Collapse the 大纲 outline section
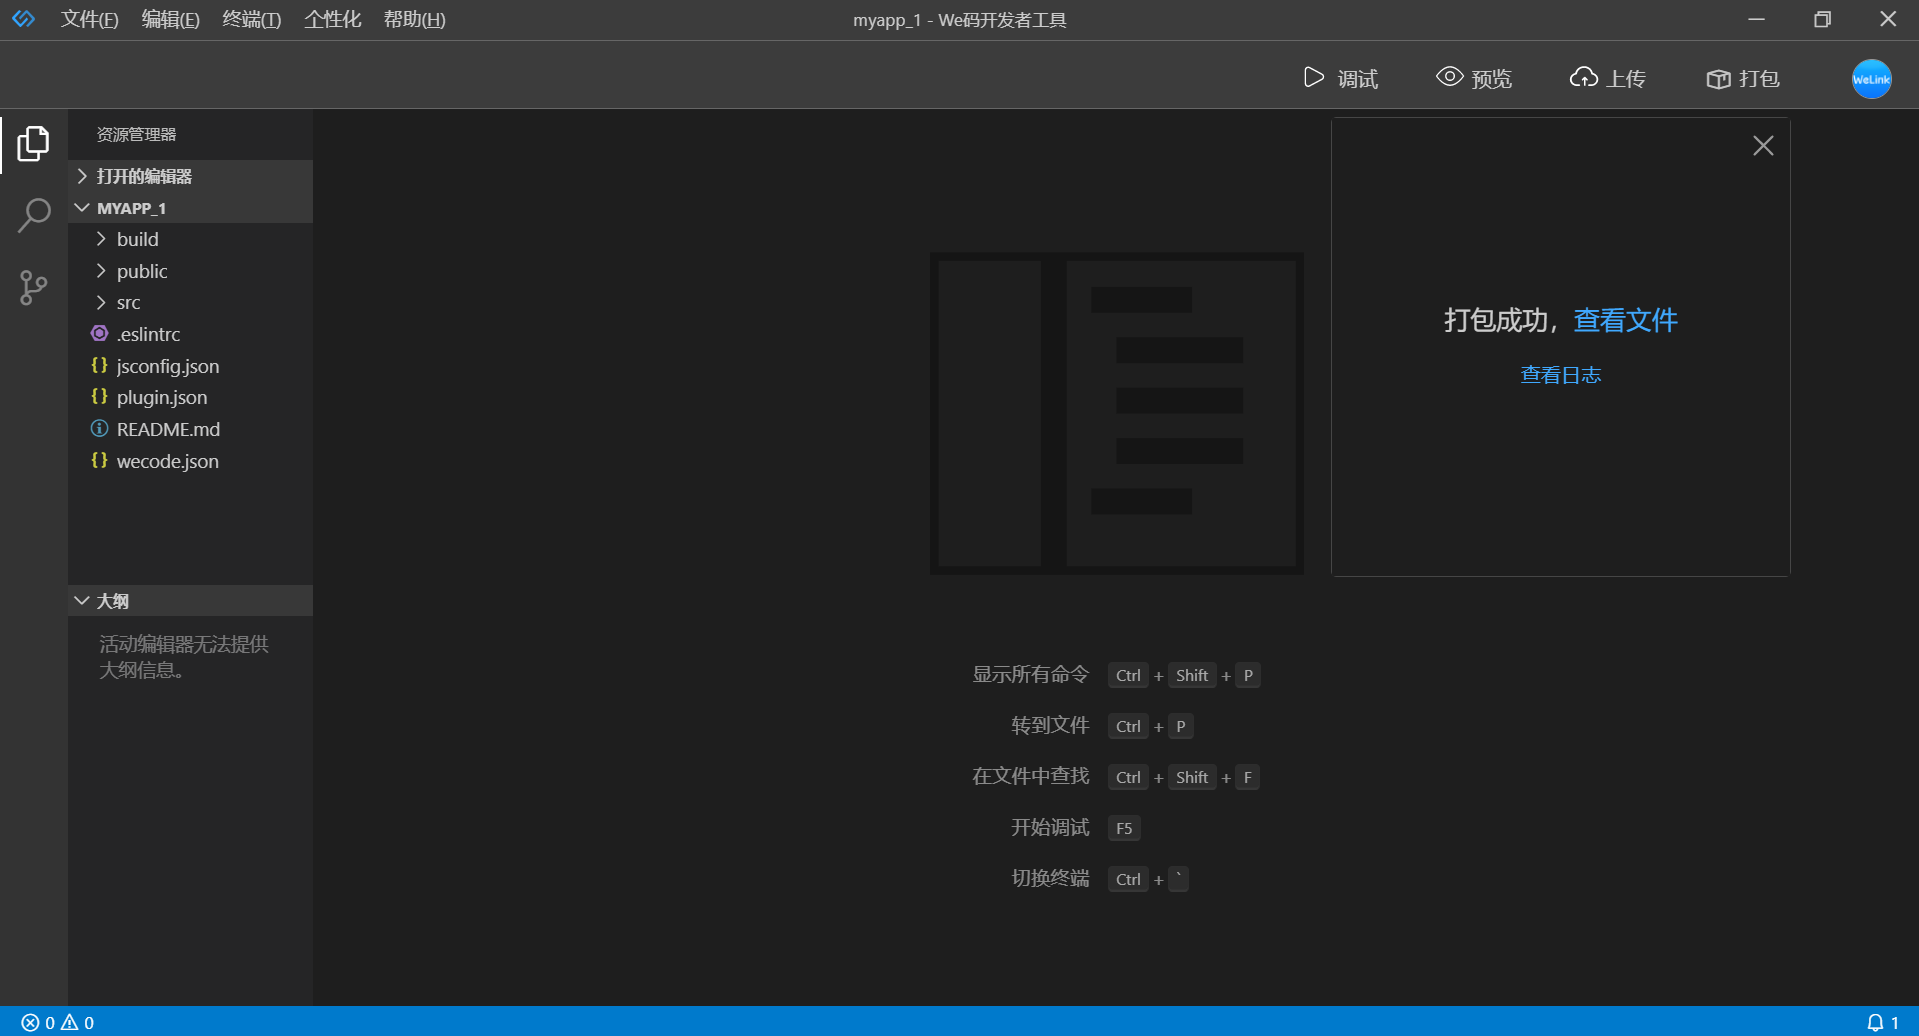1919x1036 pixels. [82, 600]
